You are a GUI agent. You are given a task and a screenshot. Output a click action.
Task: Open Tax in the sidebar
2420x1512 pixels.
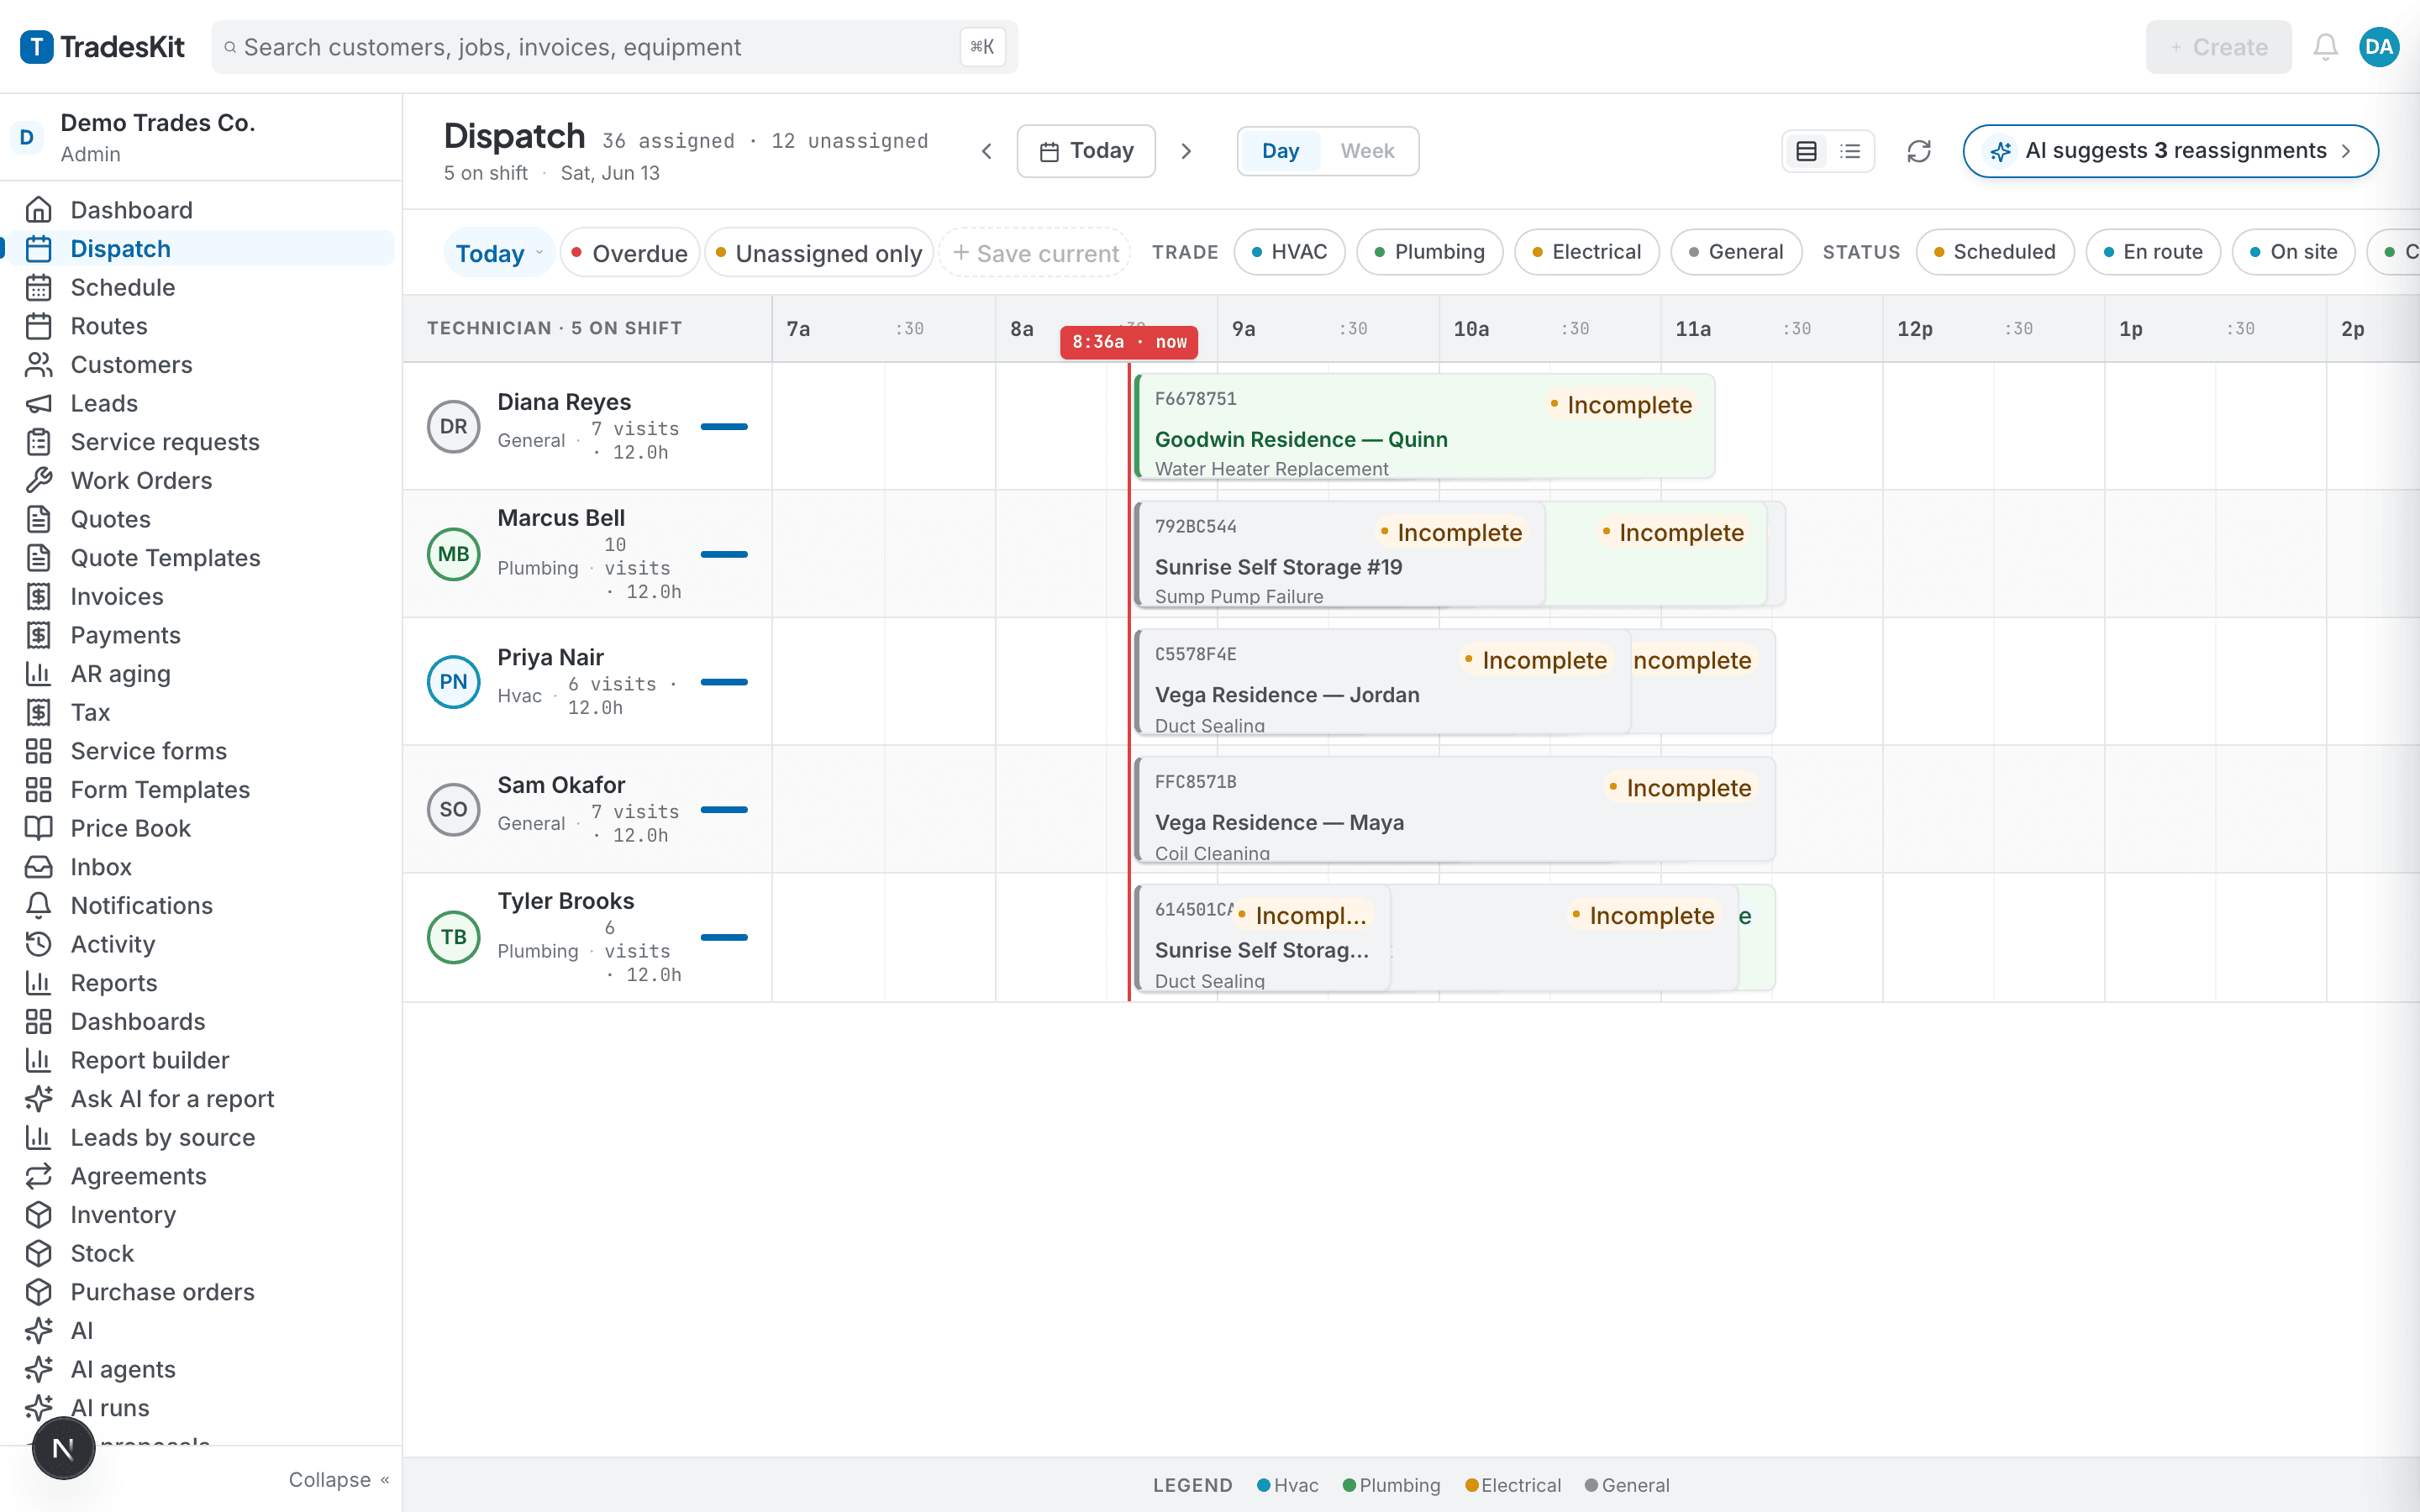(x=200, y=713)
